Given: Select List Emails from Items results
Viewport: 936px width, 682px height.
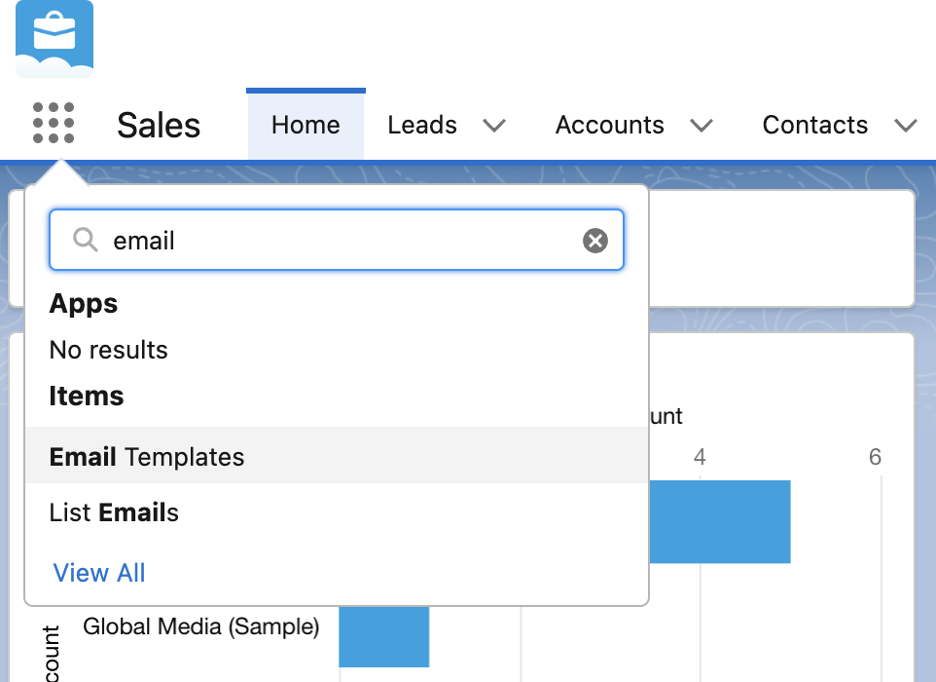Looking at the screenshot, I should tap(337, 512).
